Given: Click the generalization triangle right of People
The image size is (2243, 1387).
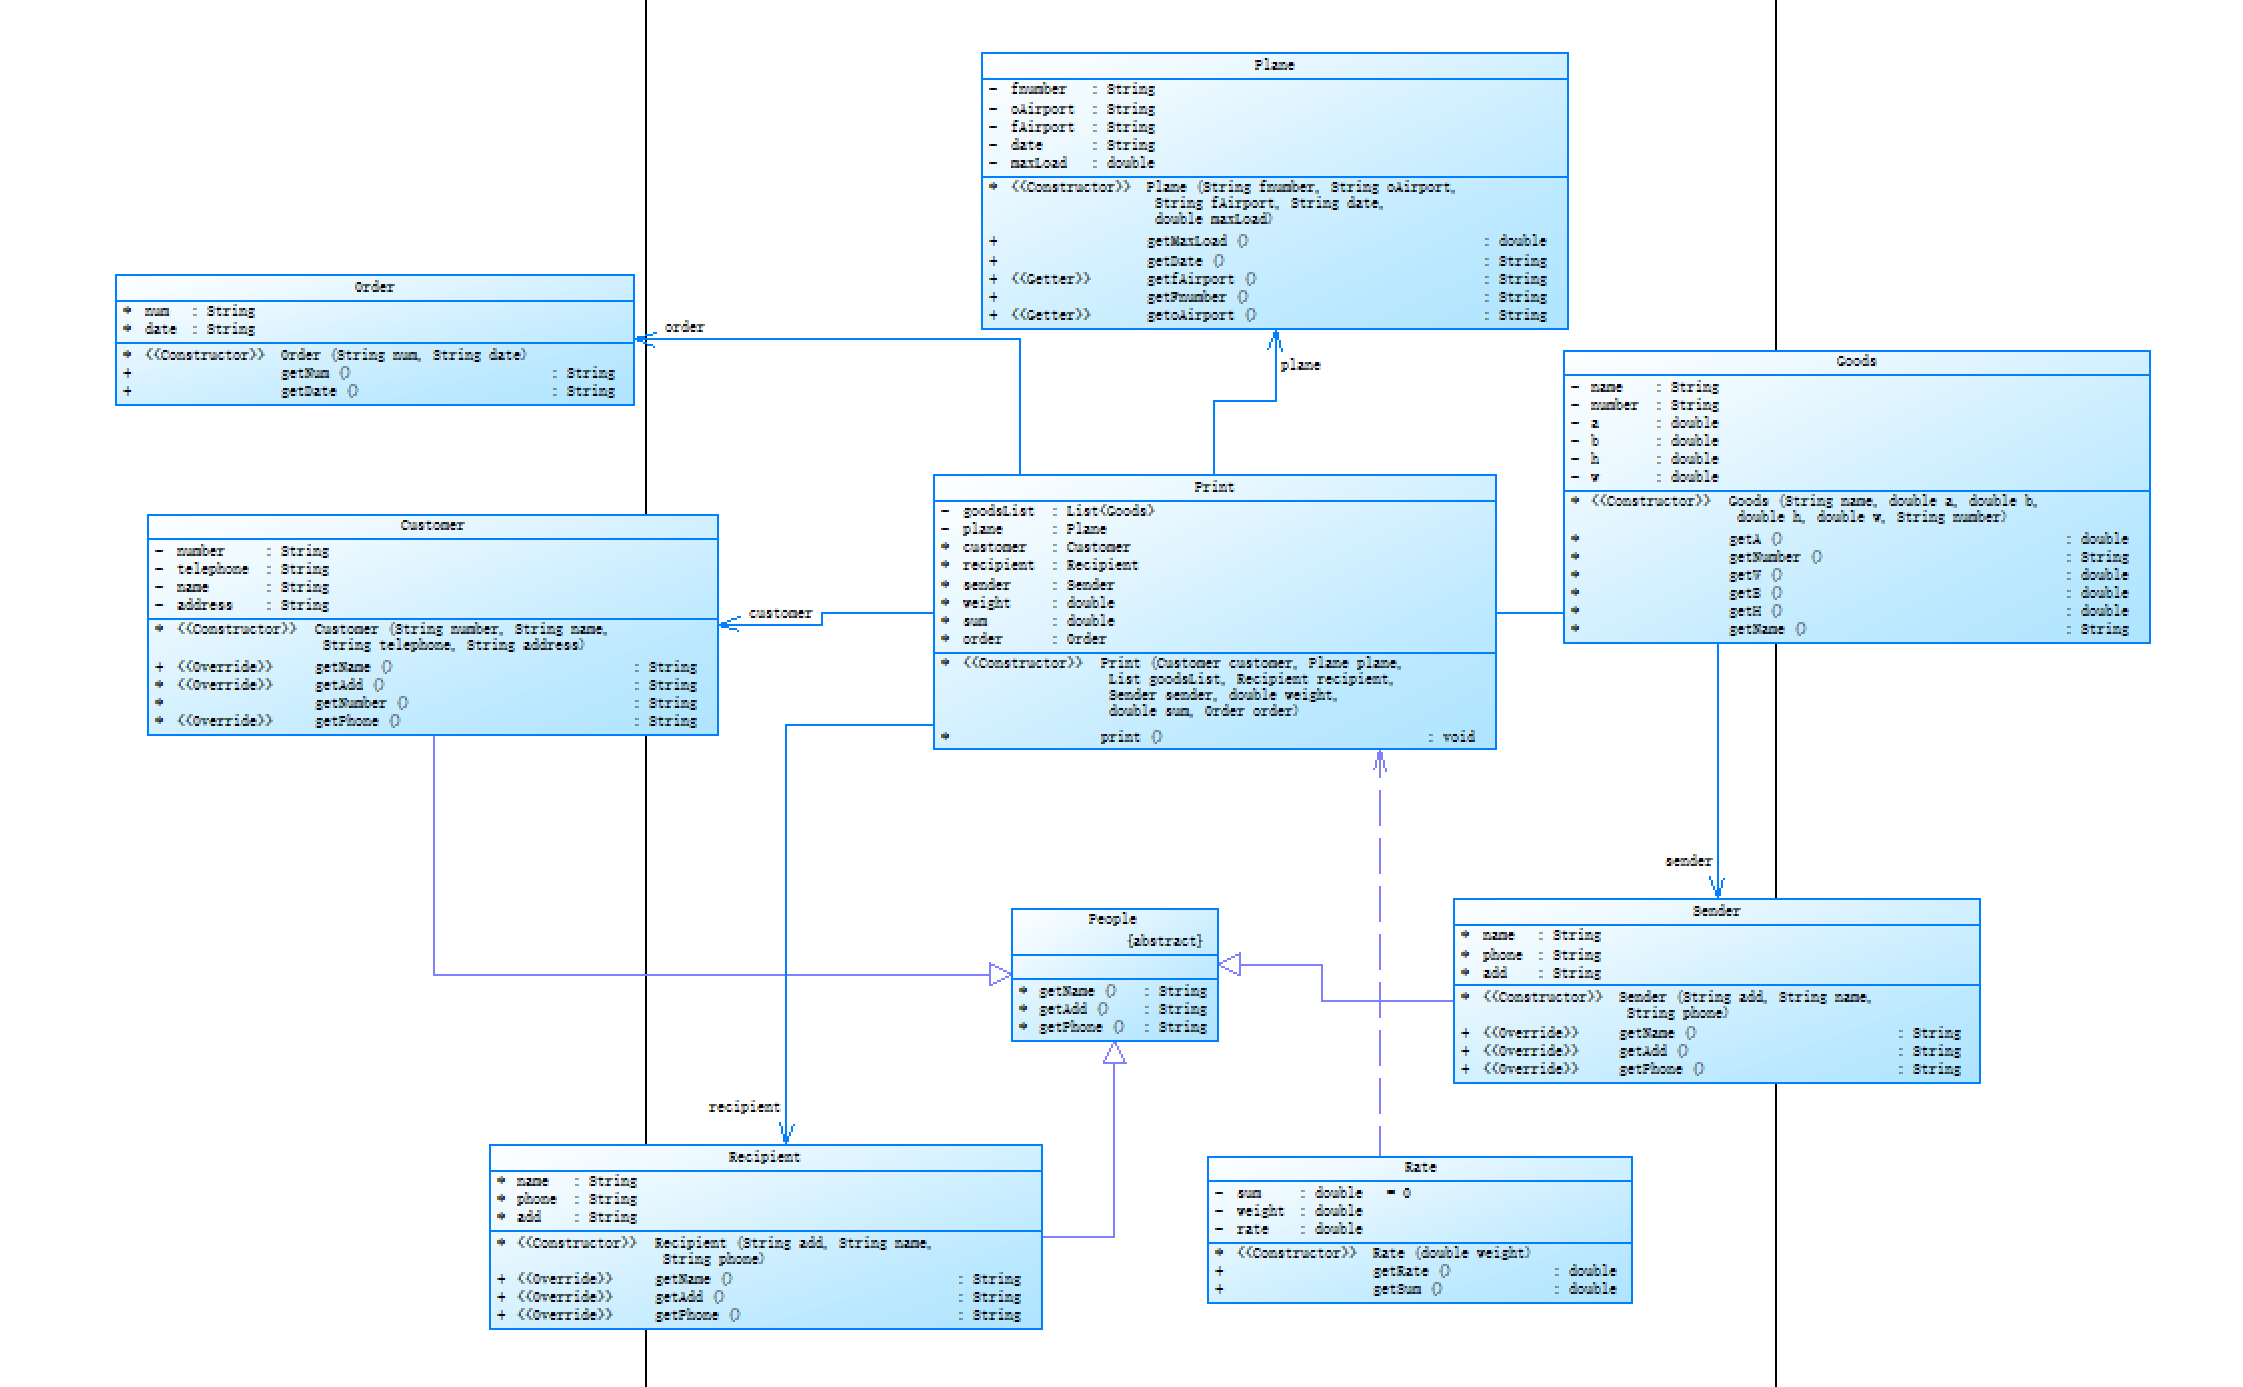Looking at the screenshot, I should point(1231,965).
